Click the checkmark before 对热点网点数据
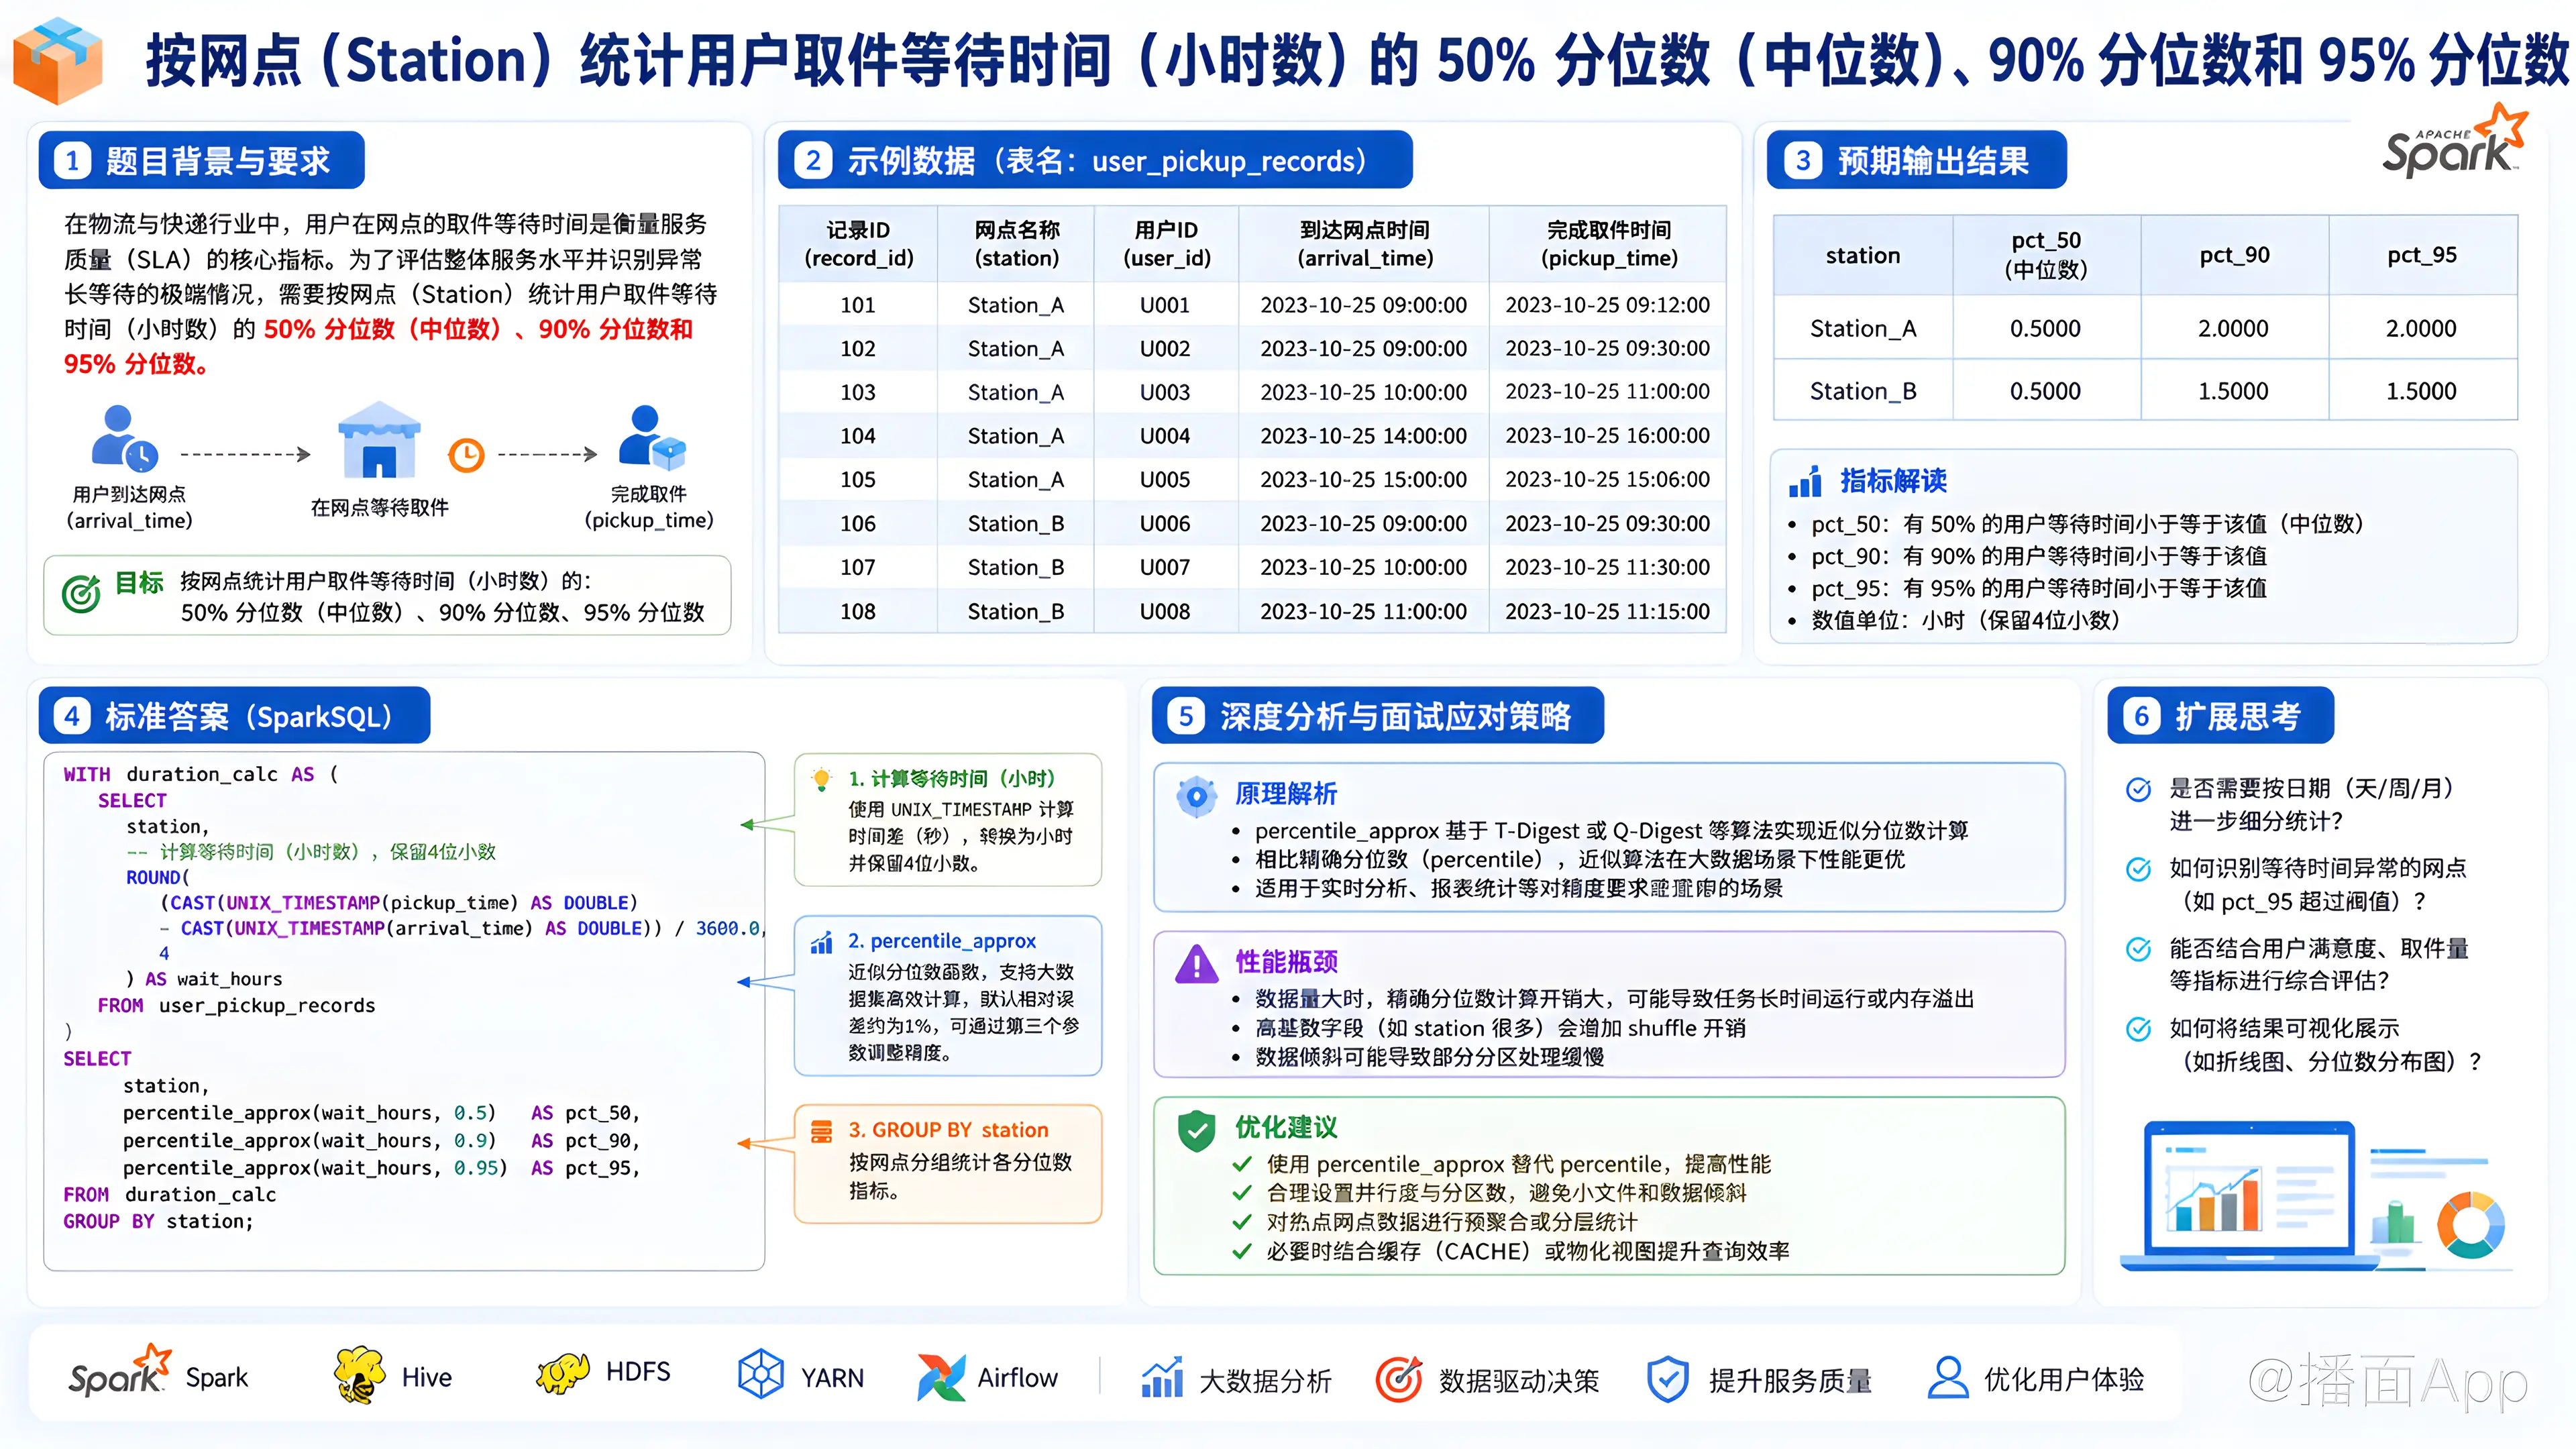 click(1242, 1222)
